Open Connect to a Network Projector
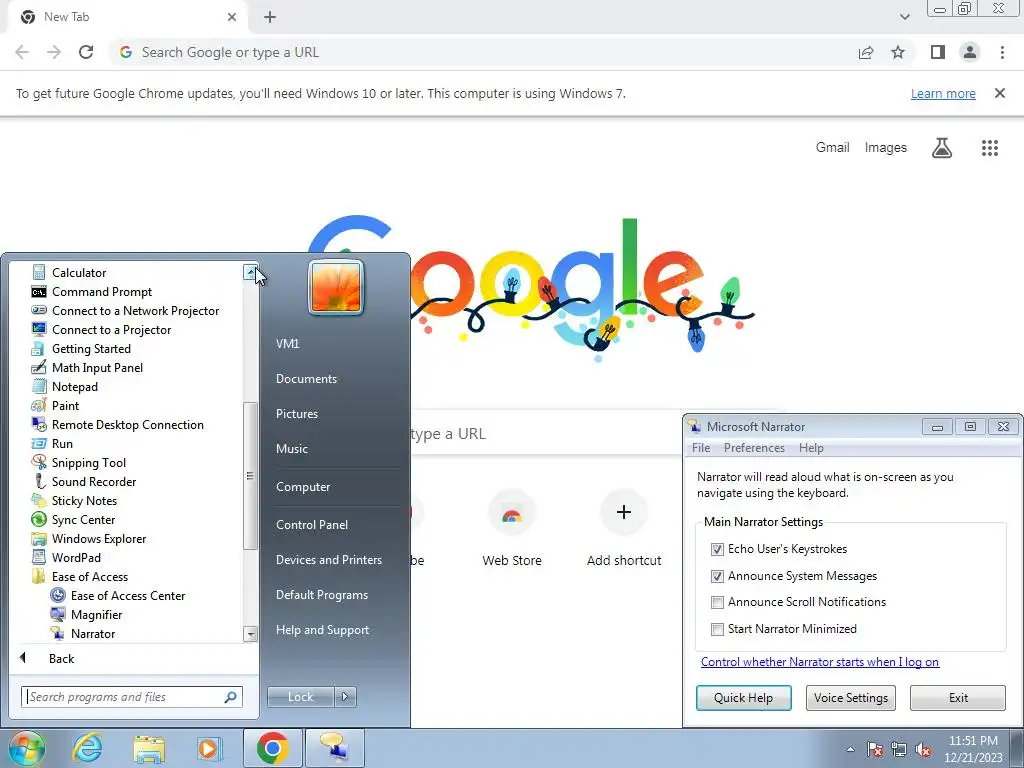The width and height of the screenshot is (1024, 768). (135, 310)
